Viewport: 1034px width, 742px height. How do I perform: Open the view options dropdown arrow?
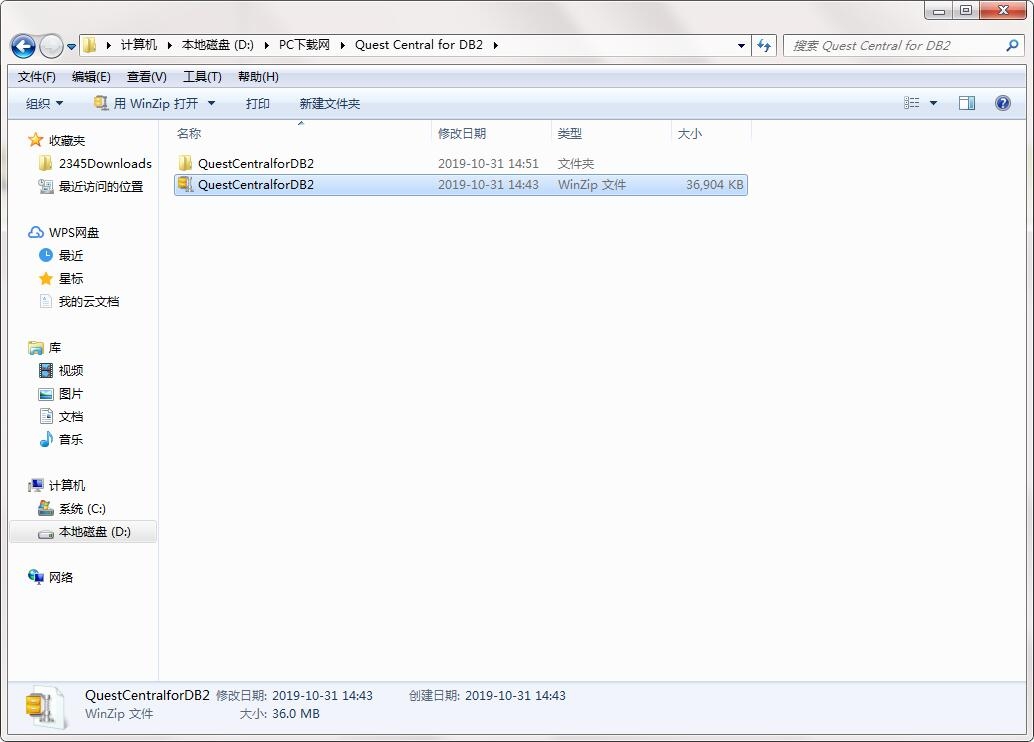(x=933, y=103)
